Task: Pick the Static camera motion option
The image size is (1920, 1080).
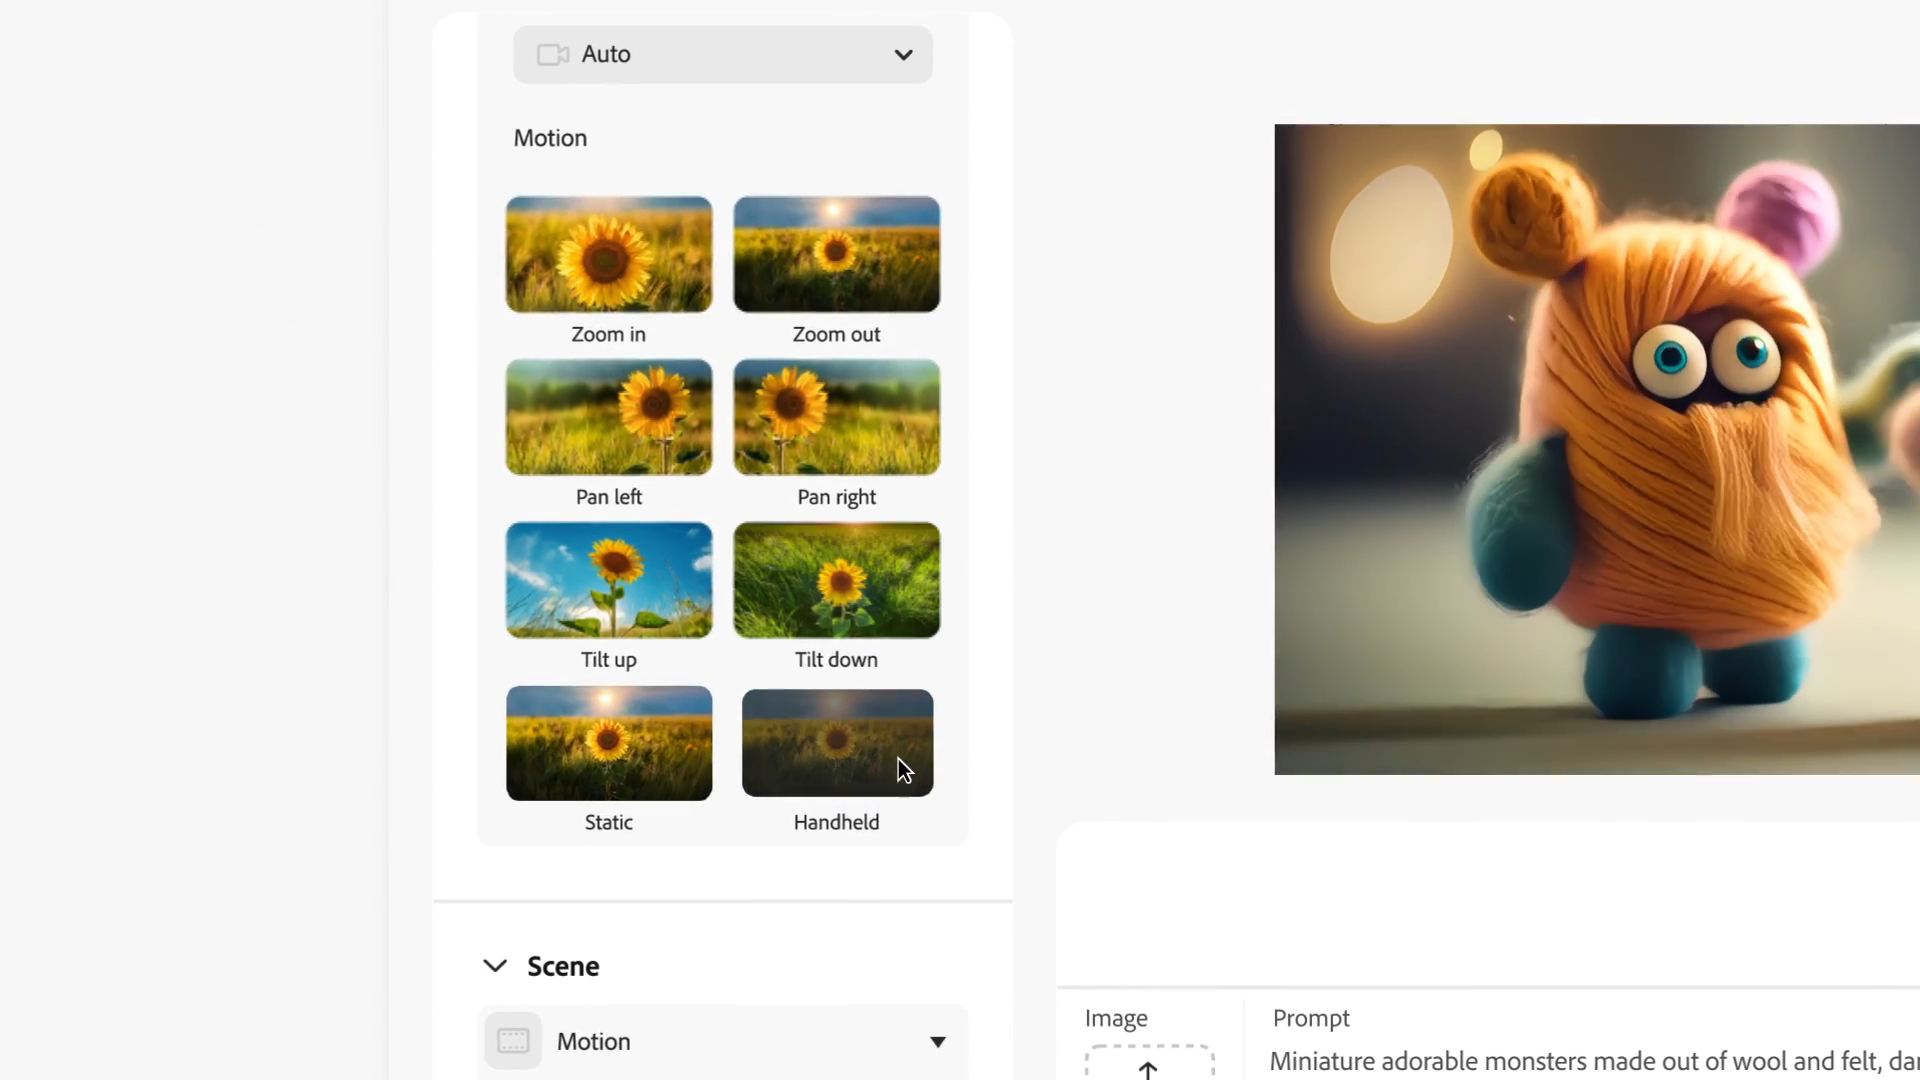Action: tap(608, 743)
